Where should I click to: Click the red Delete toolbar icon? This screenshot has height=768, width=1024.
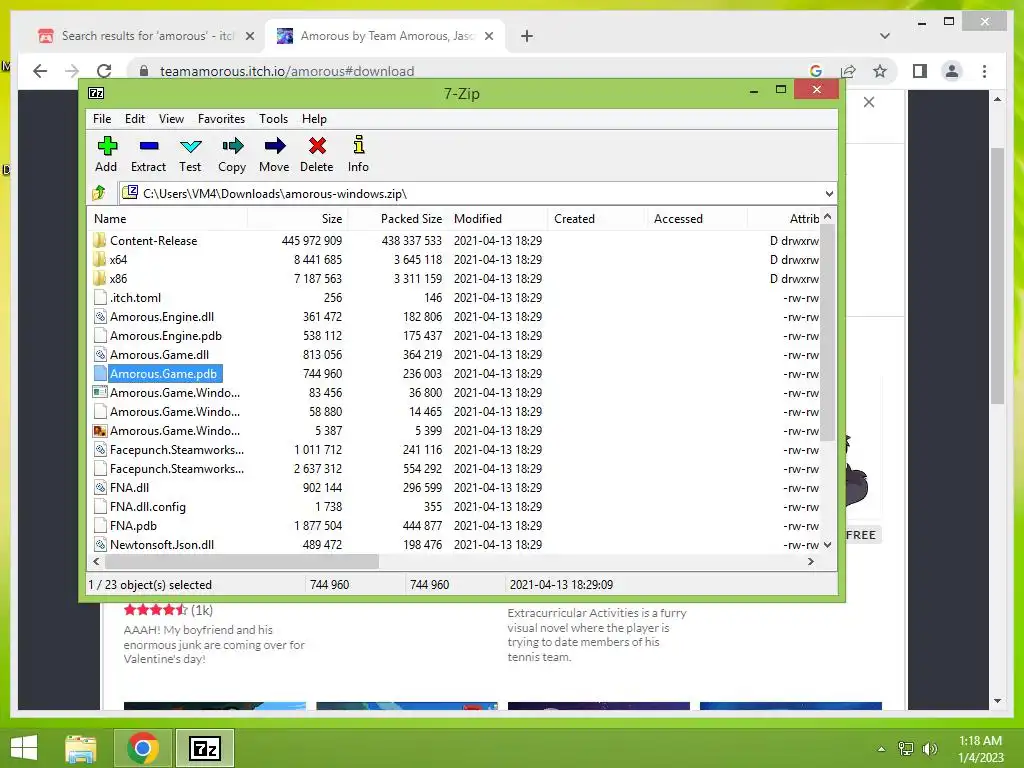point(317,146)
